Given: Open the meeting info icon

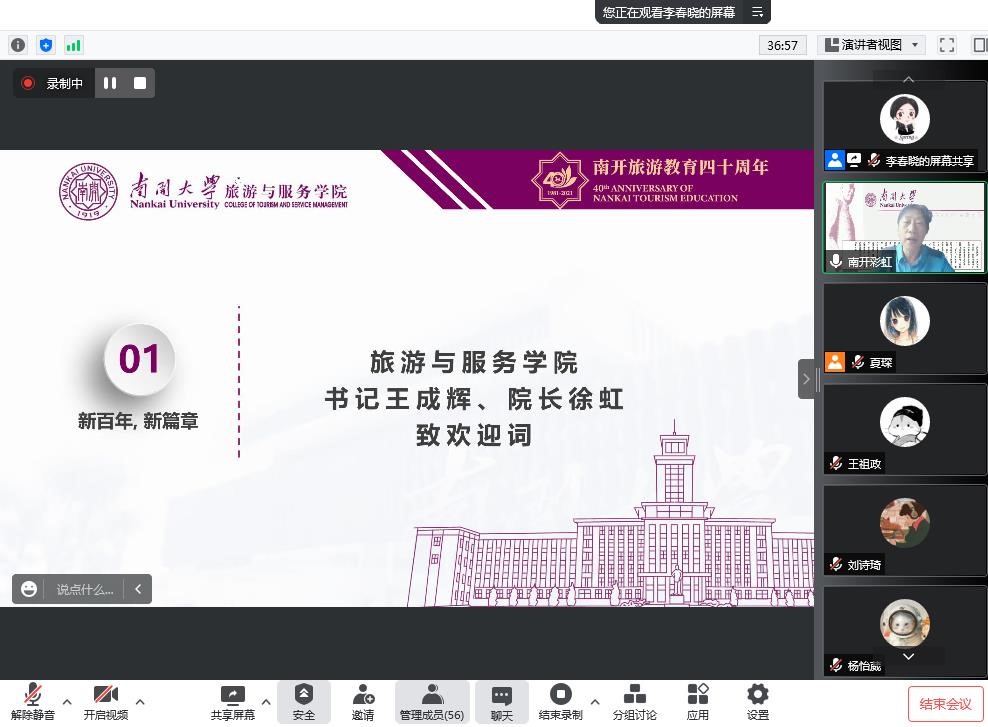Looking at the screenshot, I should 18,45.
